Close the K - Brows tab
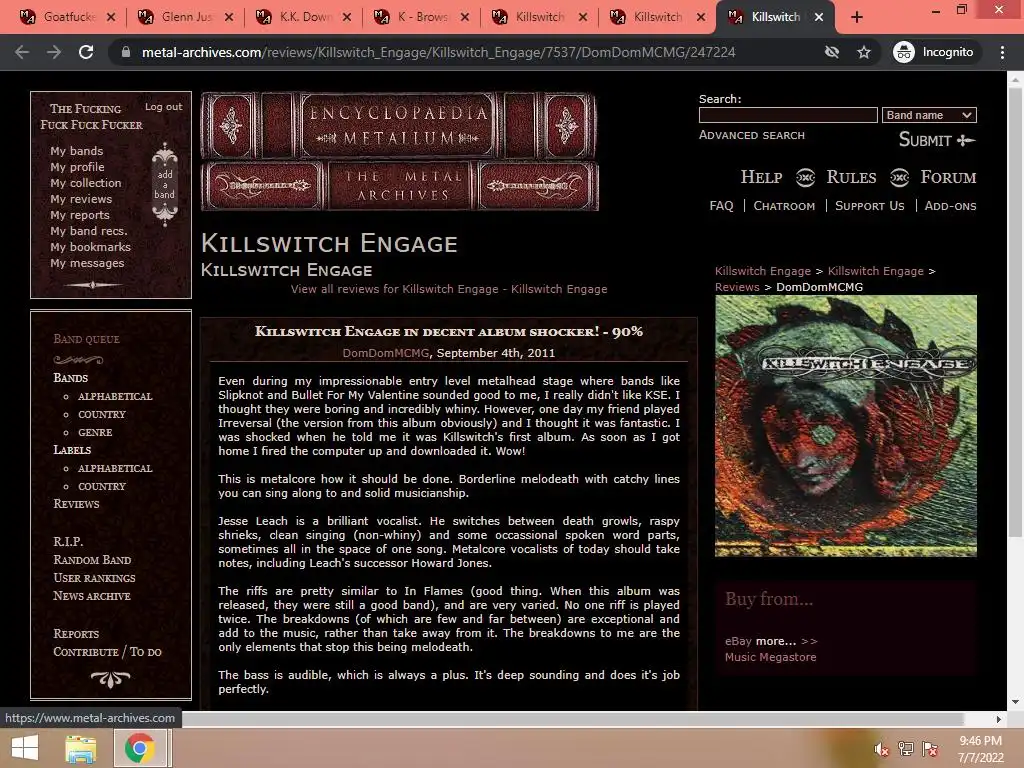Image resolution: width=1024 pixels, height=768 pixels. tap(464, 17)
